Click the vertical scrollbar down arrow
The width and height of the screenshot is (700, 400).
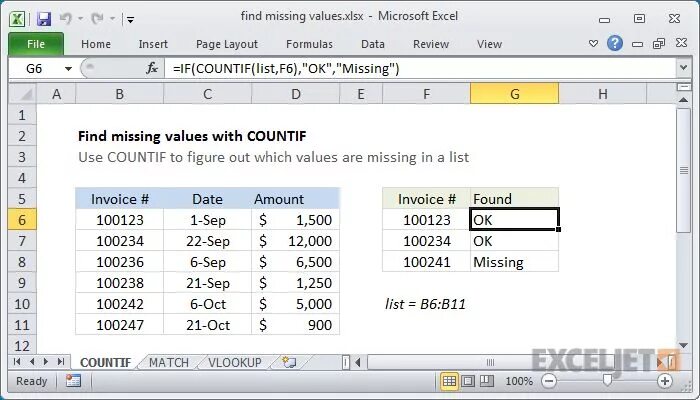[683, 345]
